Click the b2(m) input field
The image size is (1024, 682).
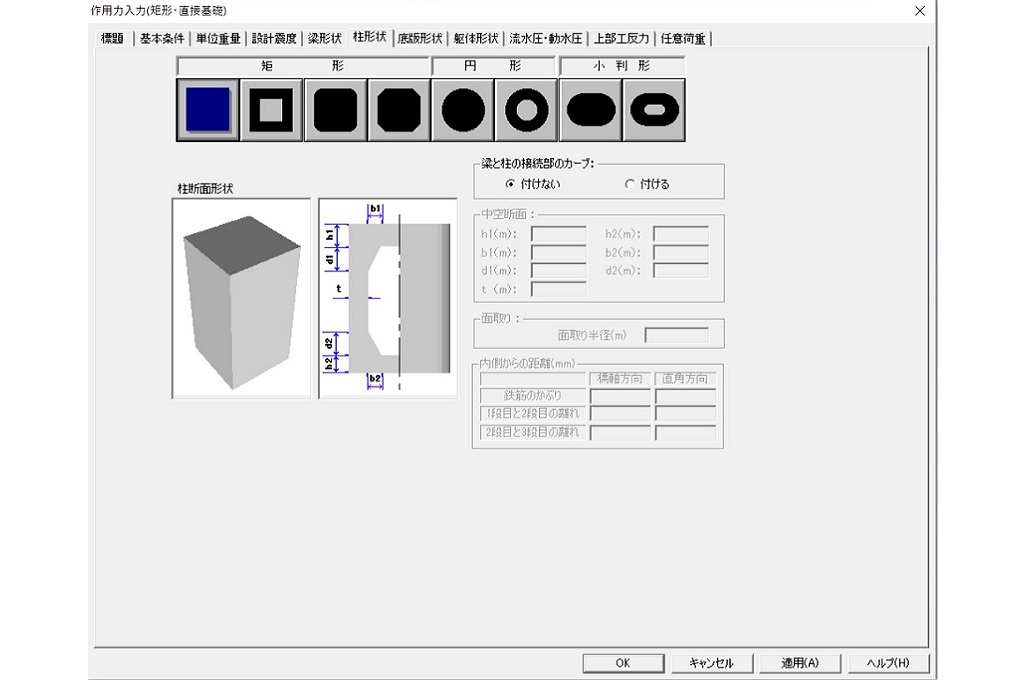pyautogui.click(x=680, y=252)
